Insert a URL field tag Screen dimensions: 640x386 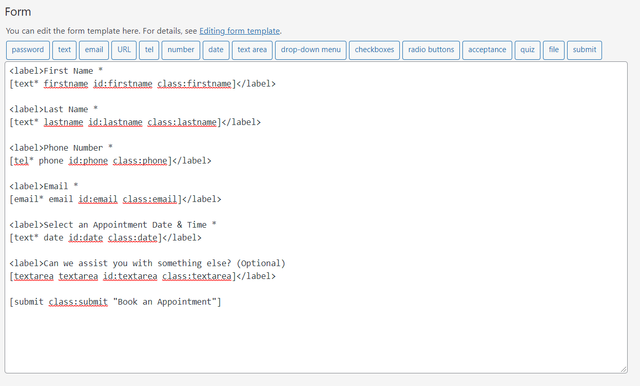(124, 50)
